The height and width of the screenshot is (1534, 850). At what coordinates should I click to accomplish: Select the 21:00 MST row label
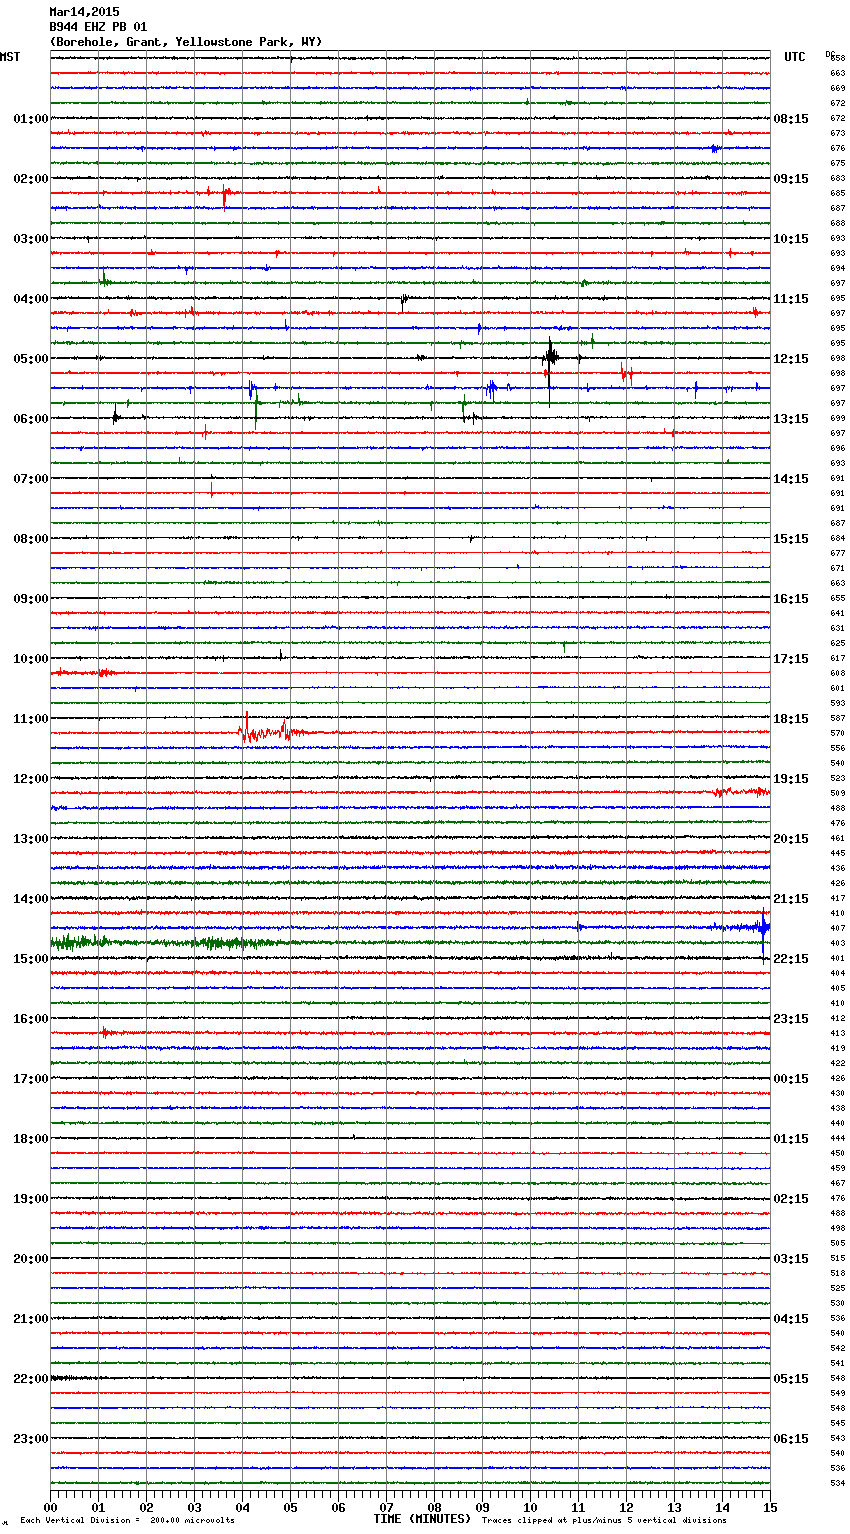click(31, 1319)
